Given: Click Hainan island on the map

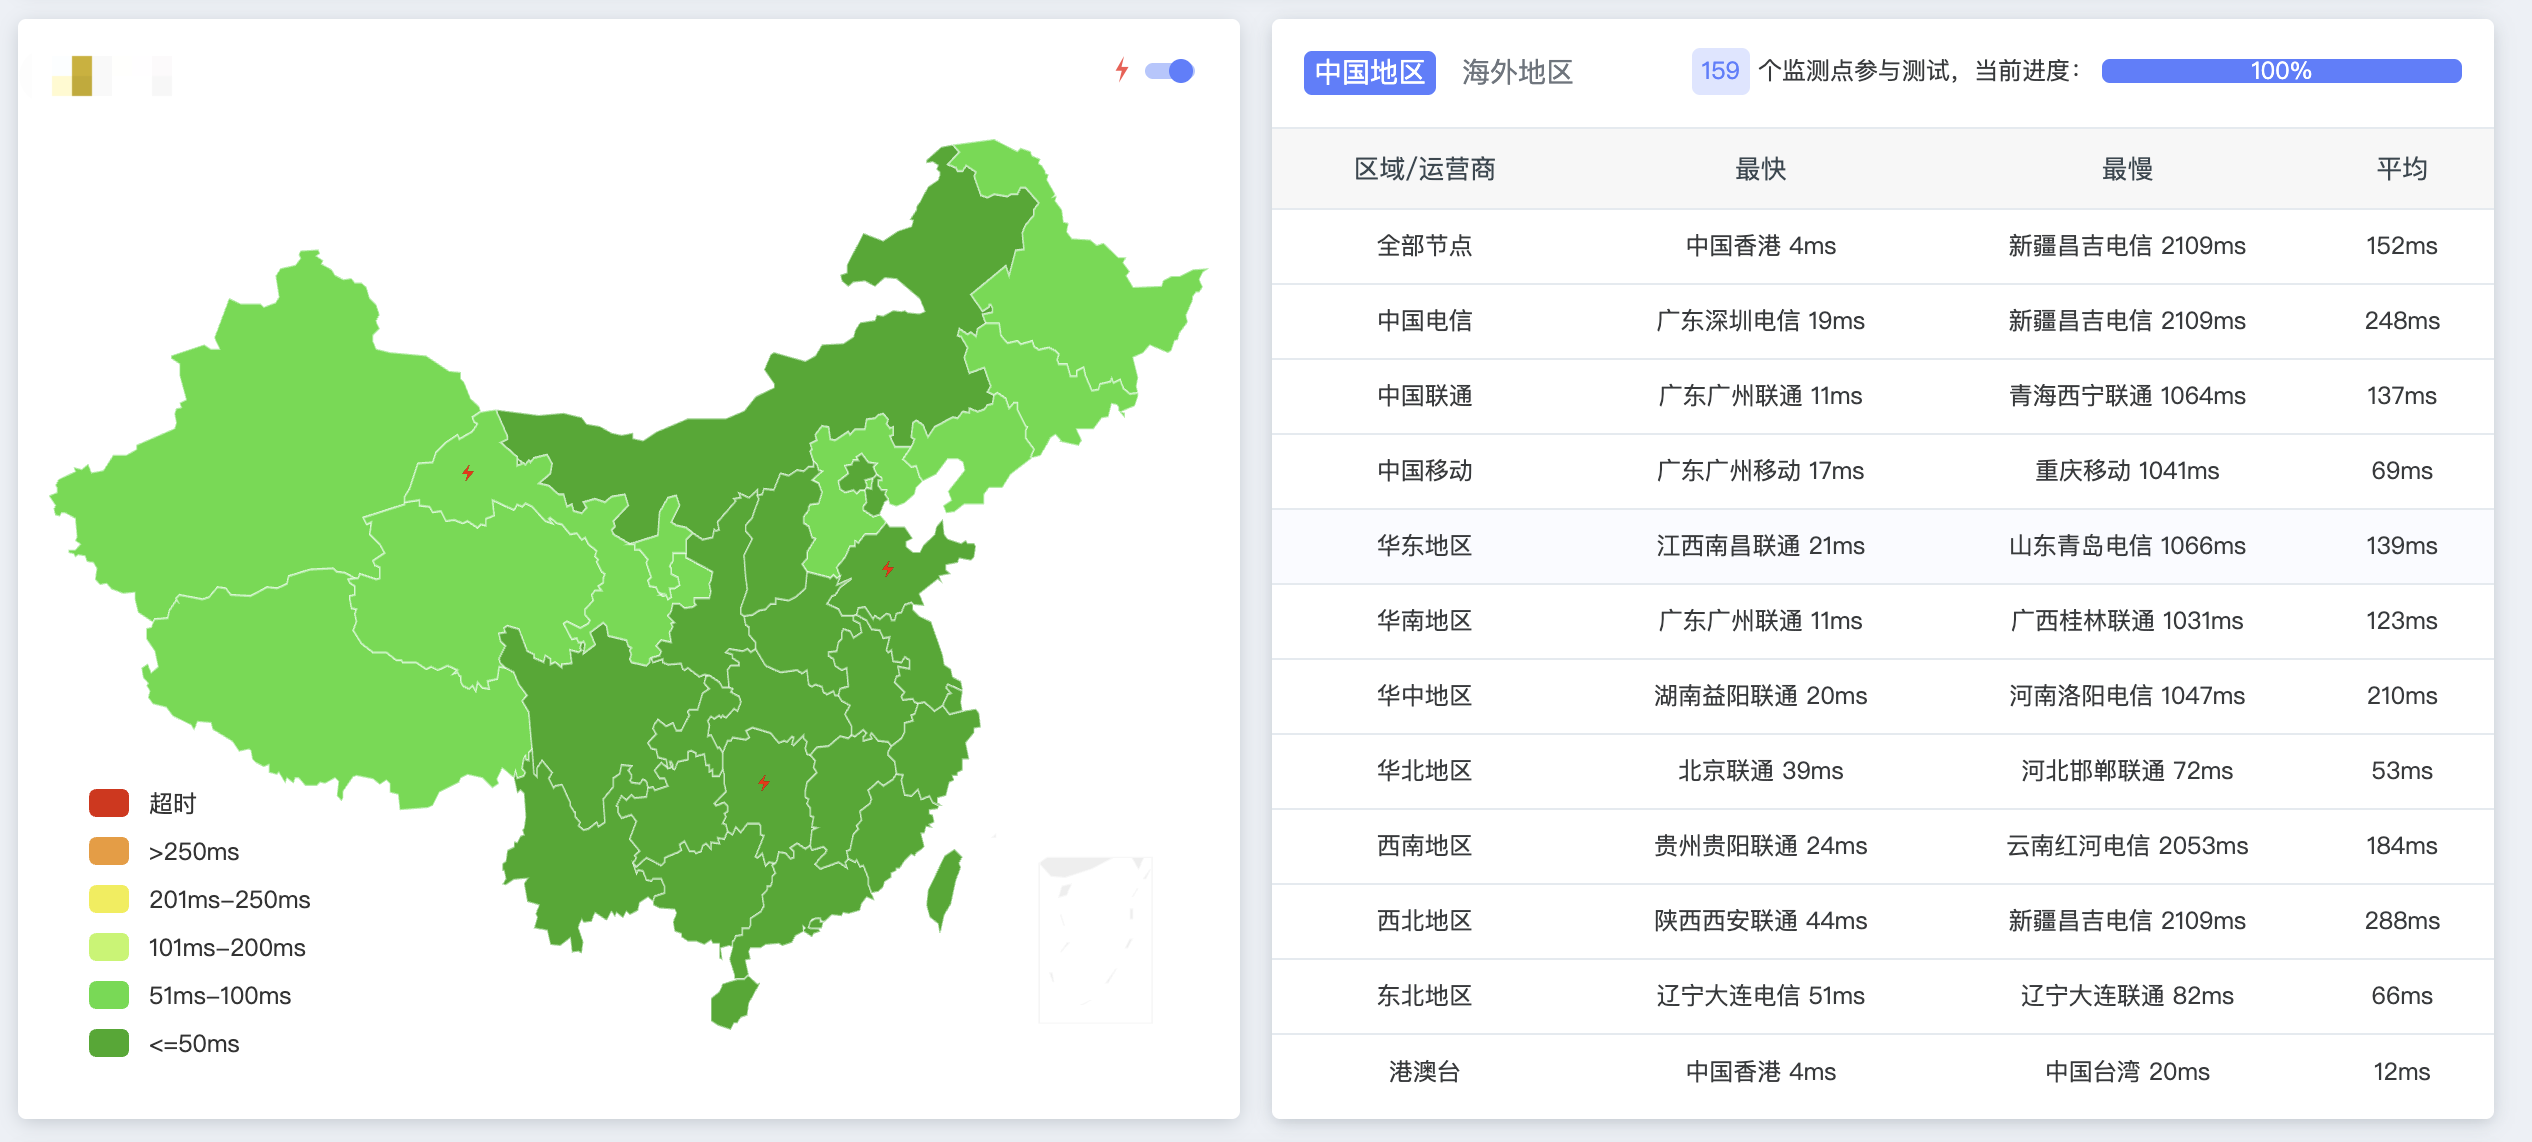Looking at the screenshot, I should (733, 1002).
